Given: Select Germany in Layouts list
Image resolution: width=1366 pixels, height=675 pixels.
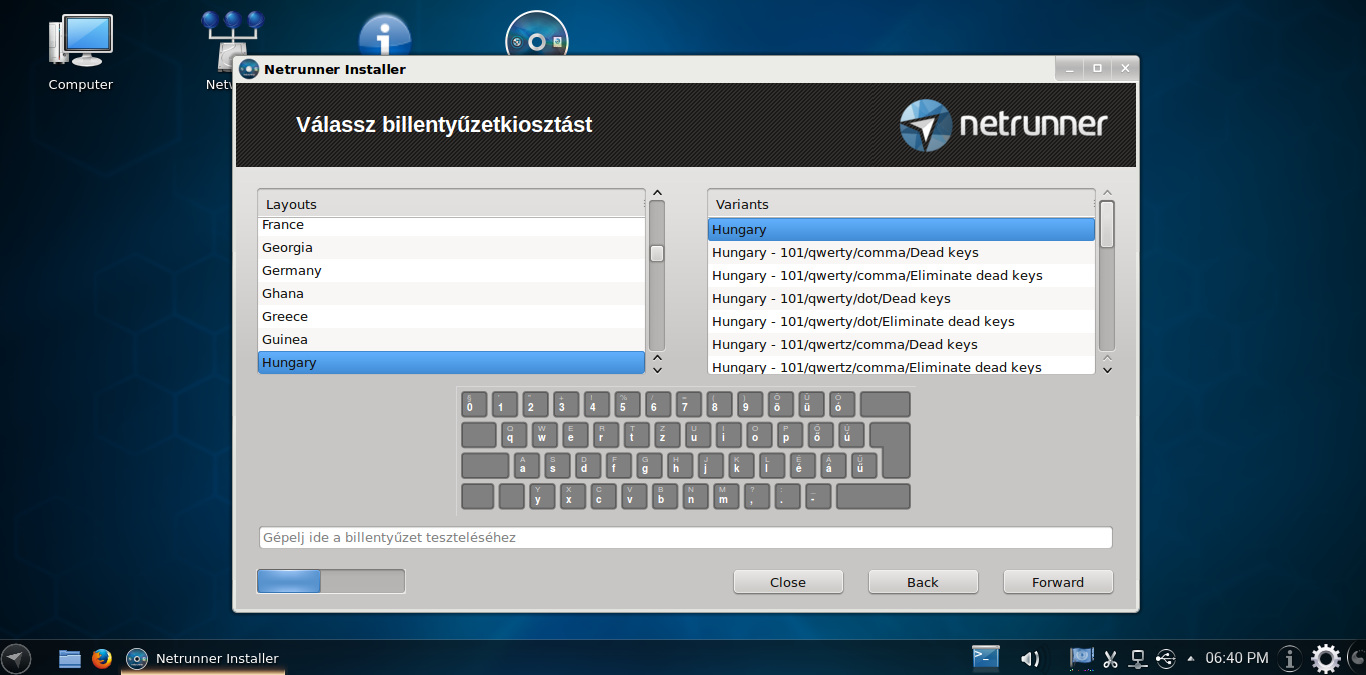Looking at the screenshot, I should point(451,270).
